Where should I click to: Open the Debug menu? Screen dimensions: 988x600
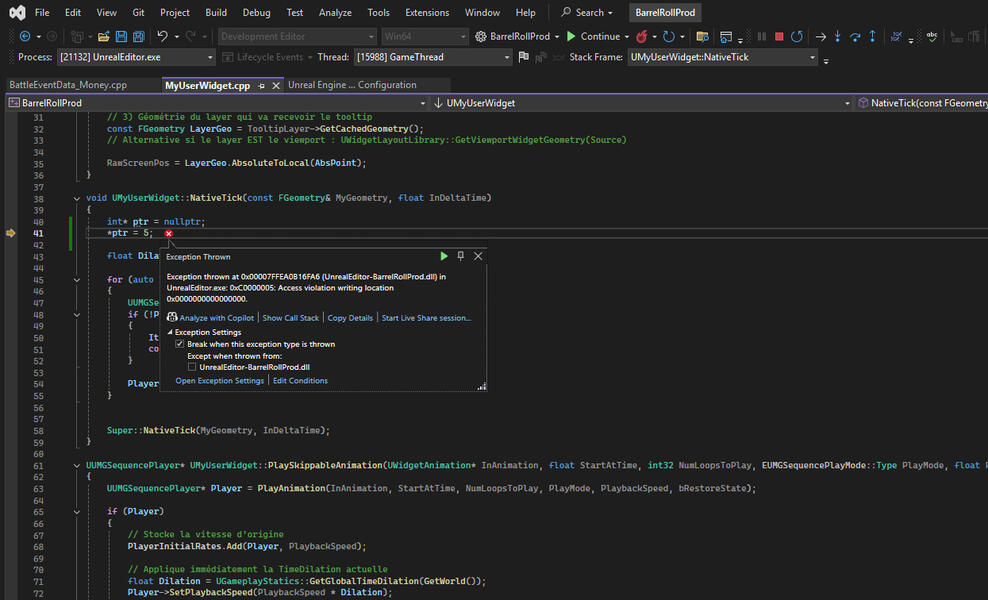click(x=256, y=12)
